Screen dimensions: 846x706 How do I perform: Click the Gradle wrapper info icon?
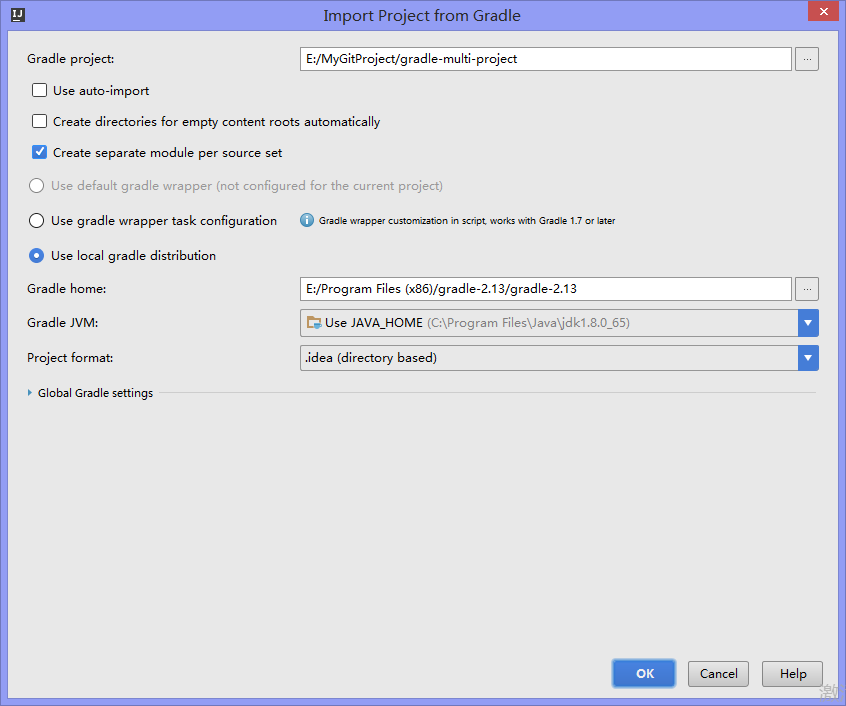pos(307,220)
